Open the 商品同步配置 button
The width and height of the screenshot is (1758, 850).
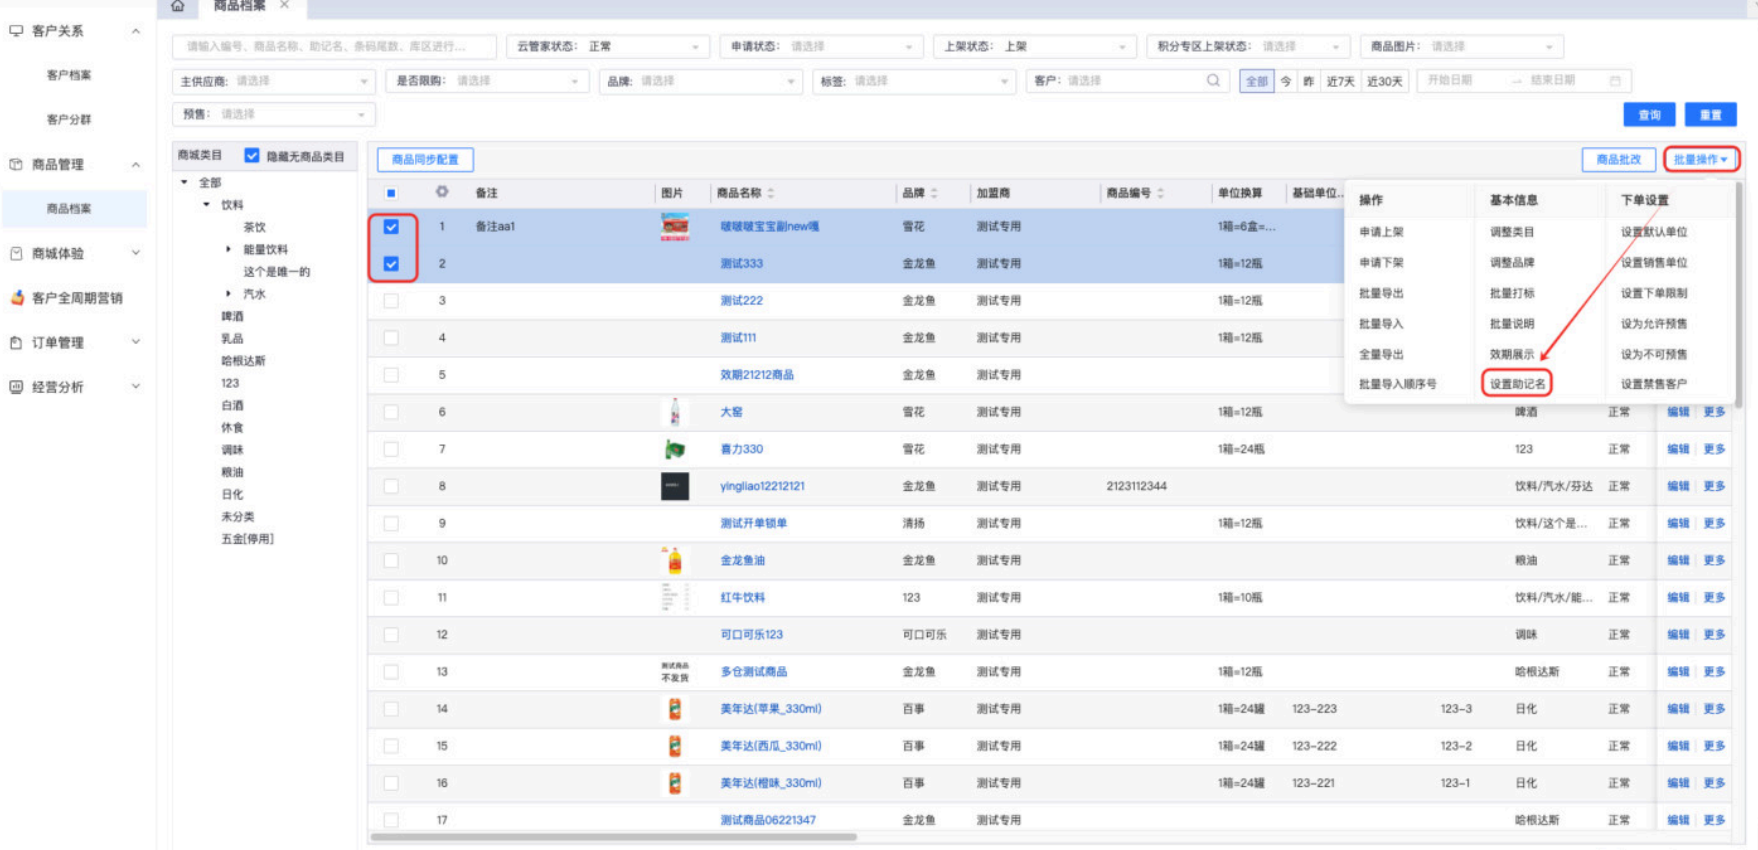[425, 160]
